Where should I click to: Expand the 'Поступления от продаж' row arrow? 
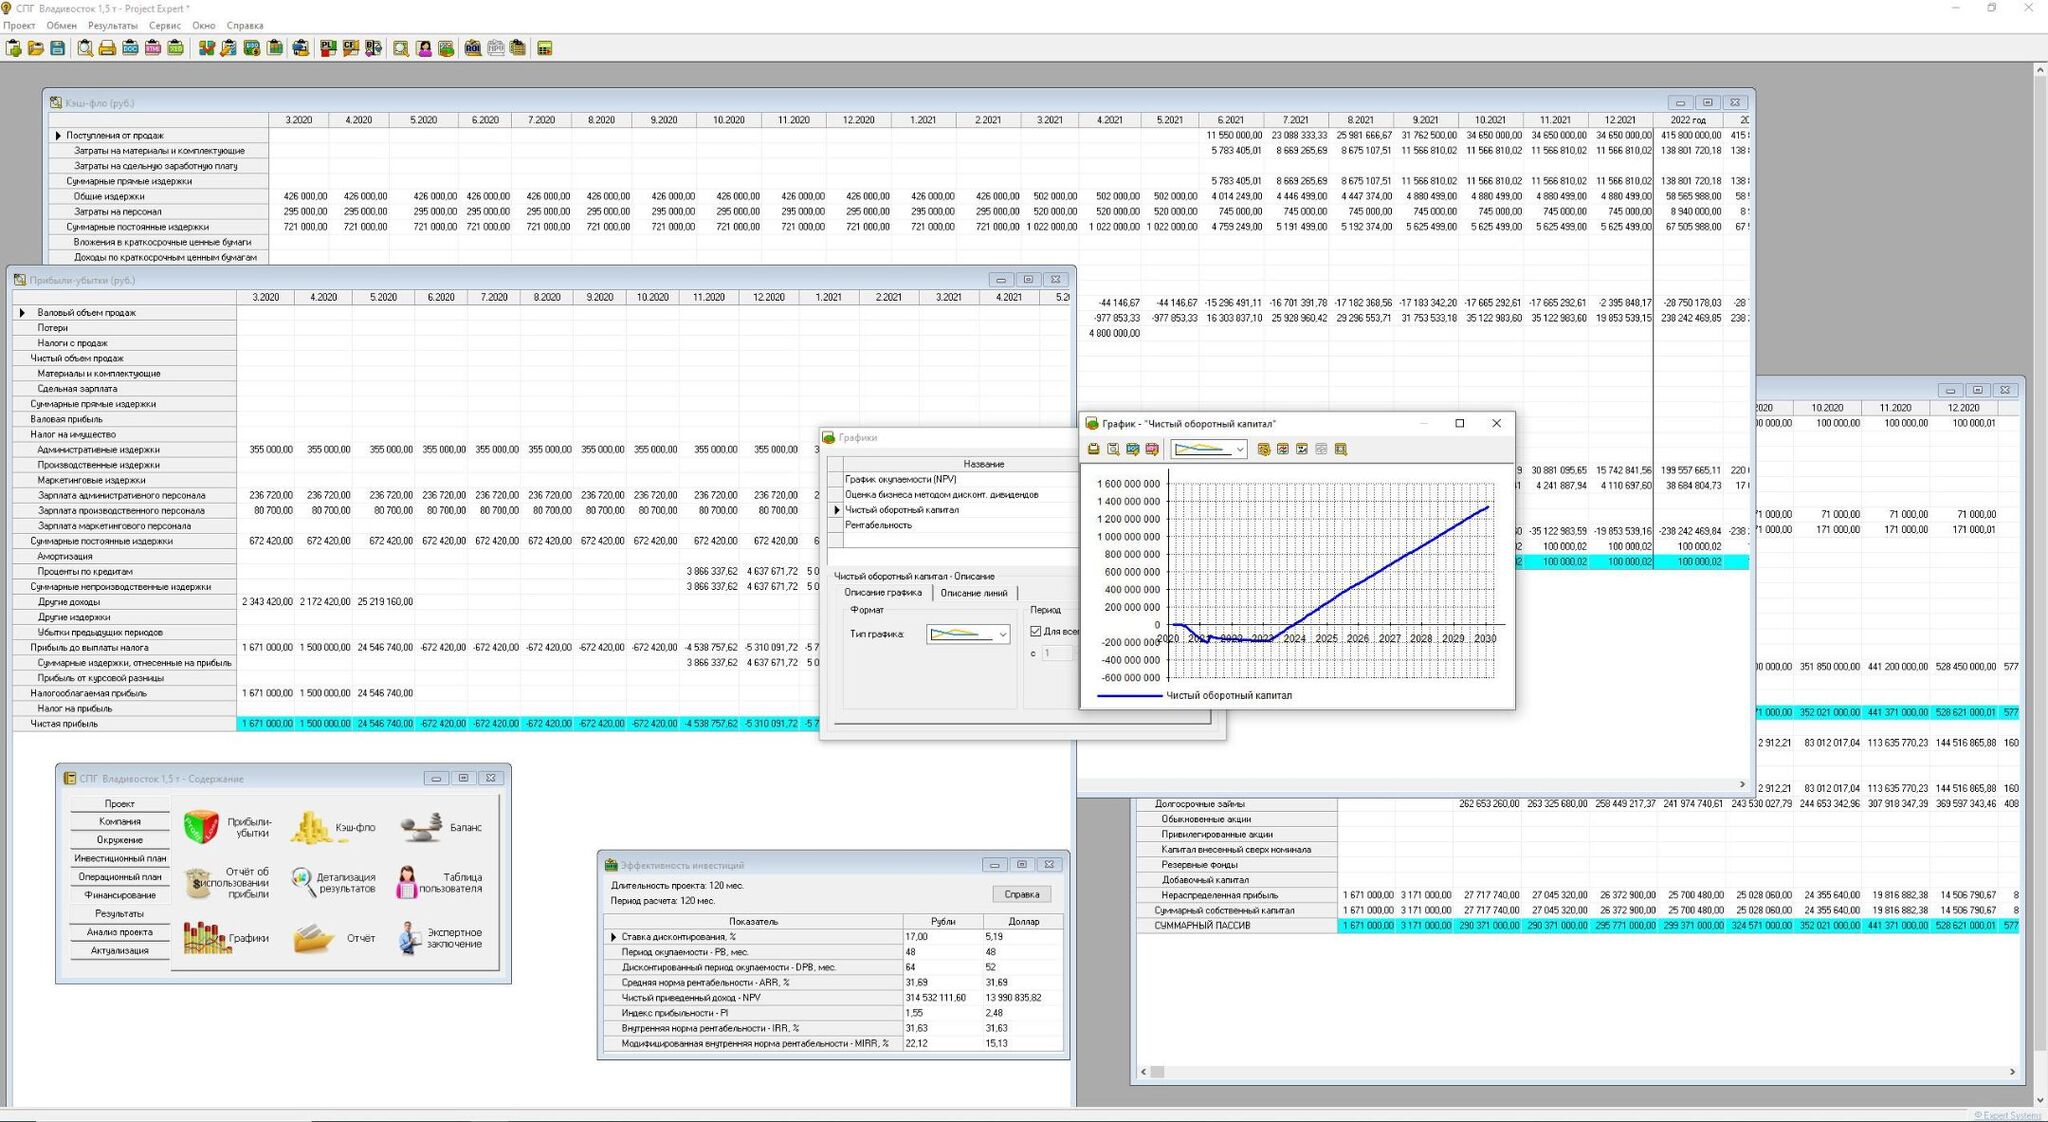(58, 135)
